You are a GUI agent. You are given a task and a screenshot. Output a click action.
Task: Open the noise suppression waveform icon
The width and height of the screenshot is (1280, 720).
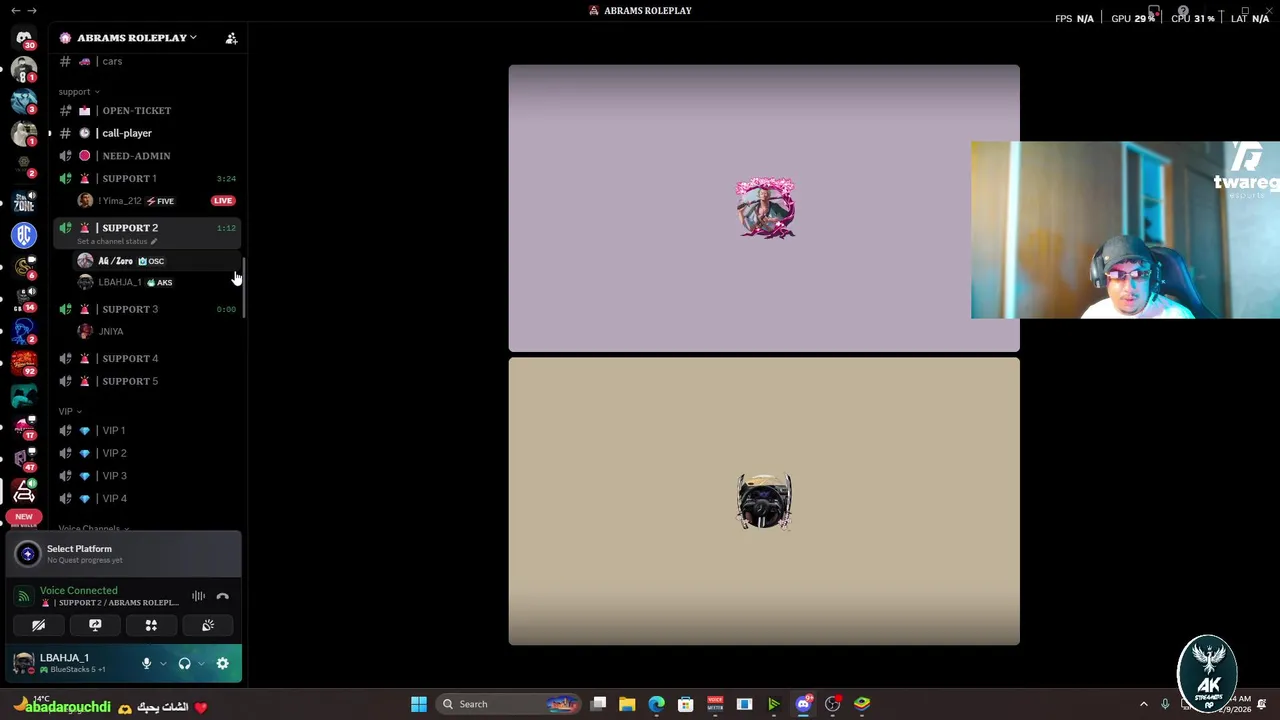198,596
